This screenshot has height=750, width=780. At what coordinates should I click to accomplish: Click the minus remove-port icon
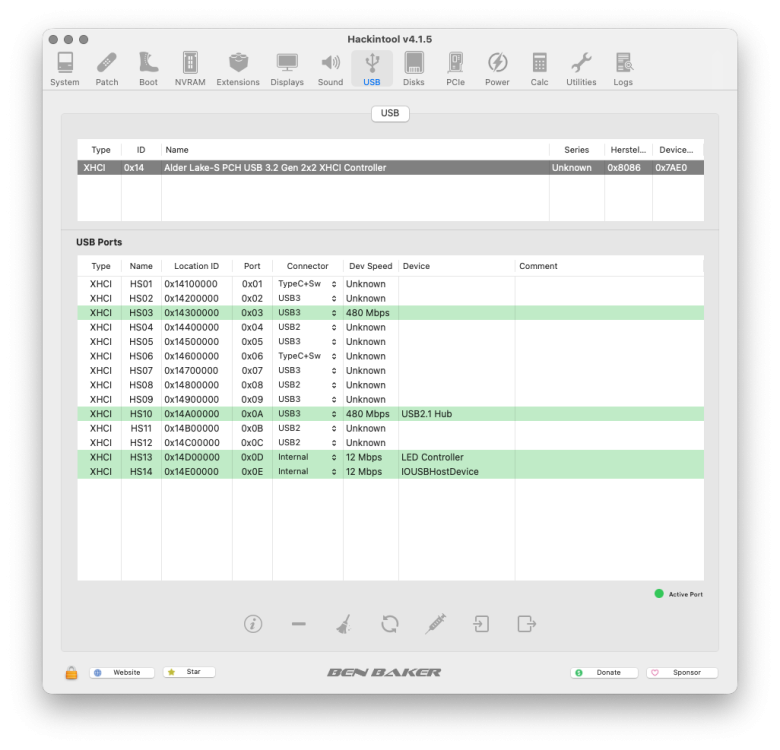click(x=298, y=624)
